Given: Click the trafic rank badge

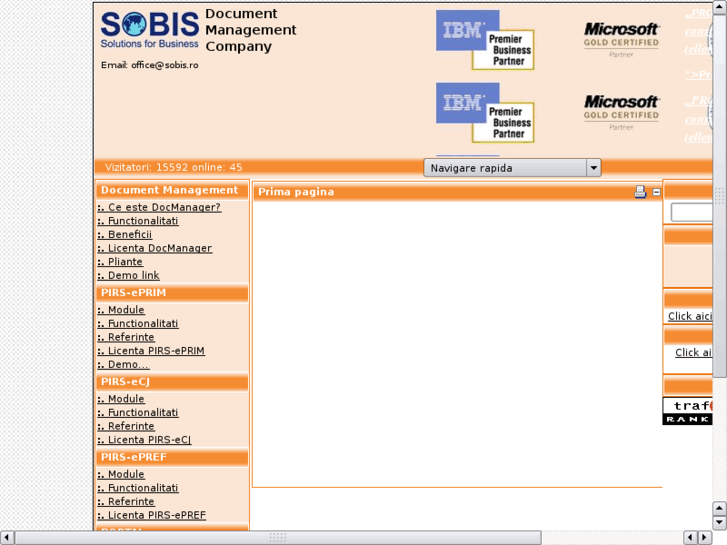Looking at the screenshot, I should (x=688, y=411).
